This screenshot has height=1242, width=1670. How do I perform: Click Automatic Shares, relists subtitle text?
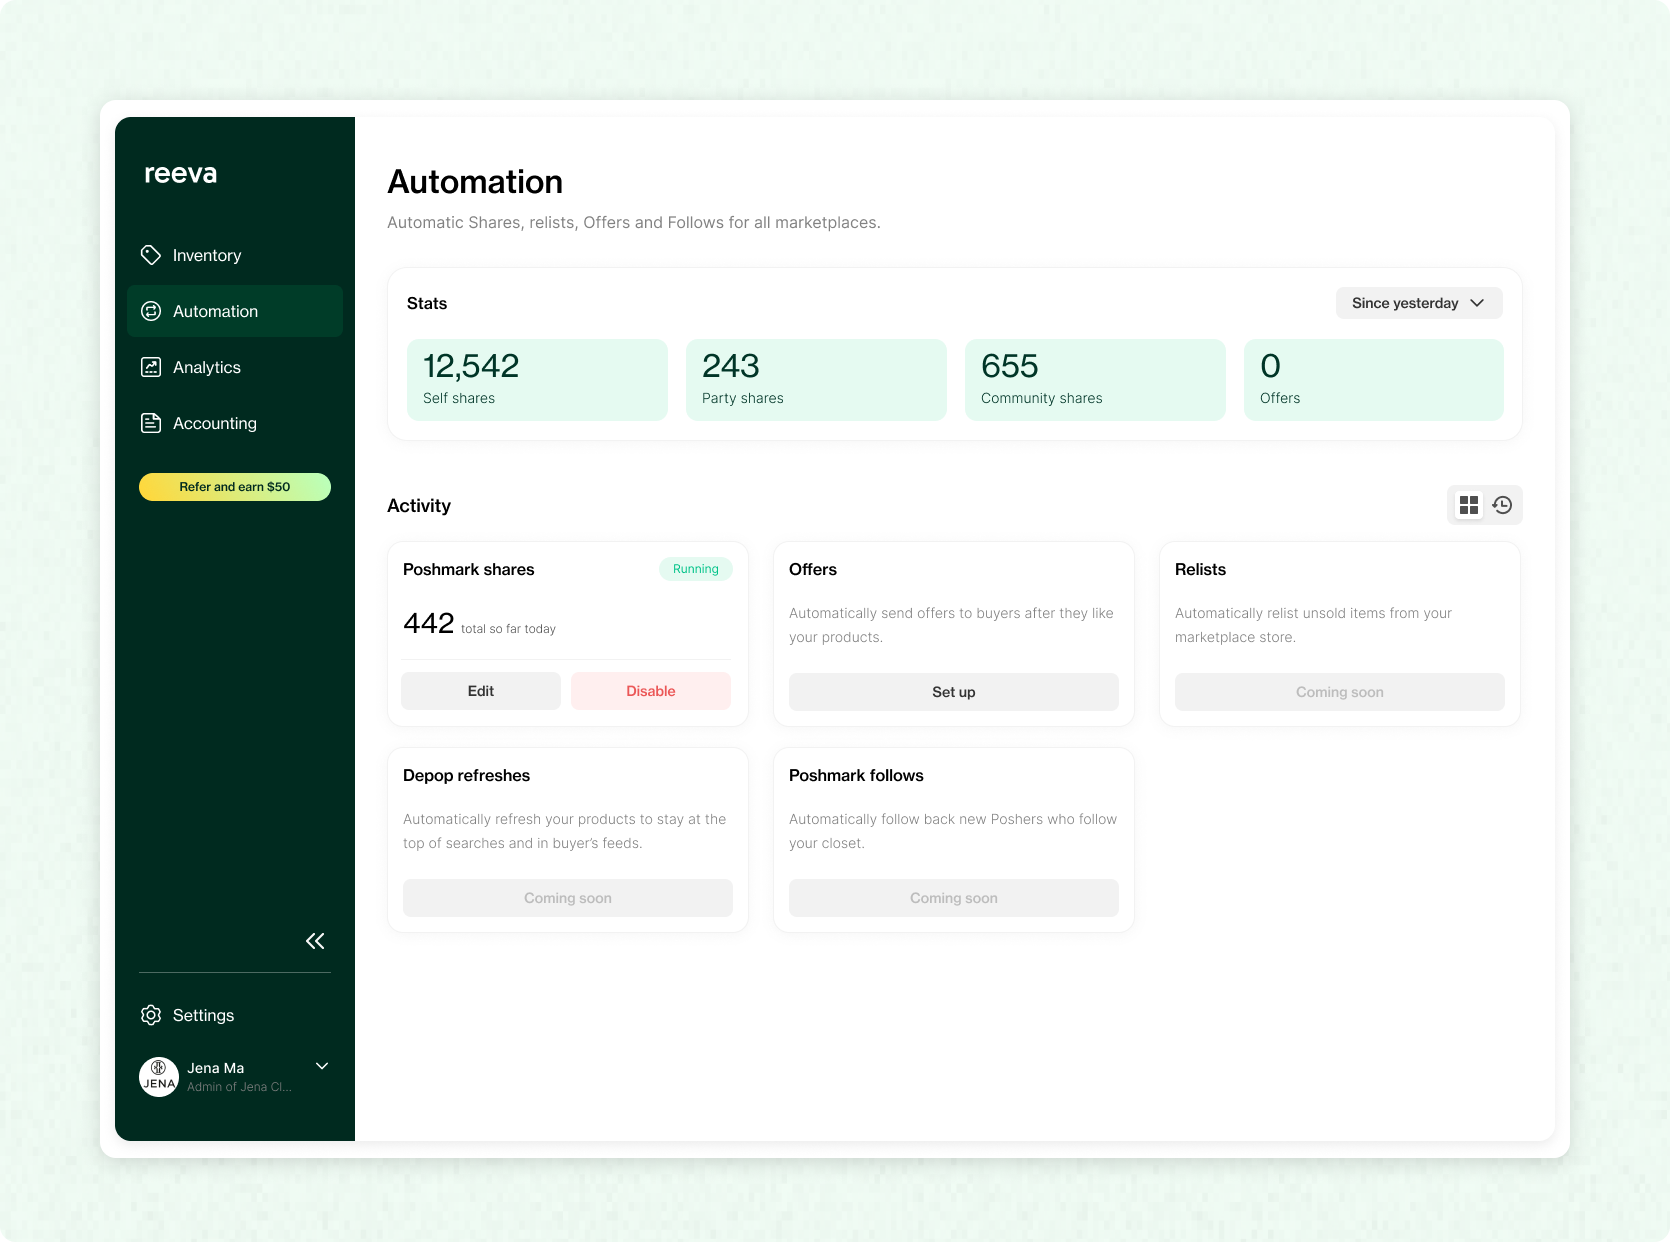pos(634,222)
